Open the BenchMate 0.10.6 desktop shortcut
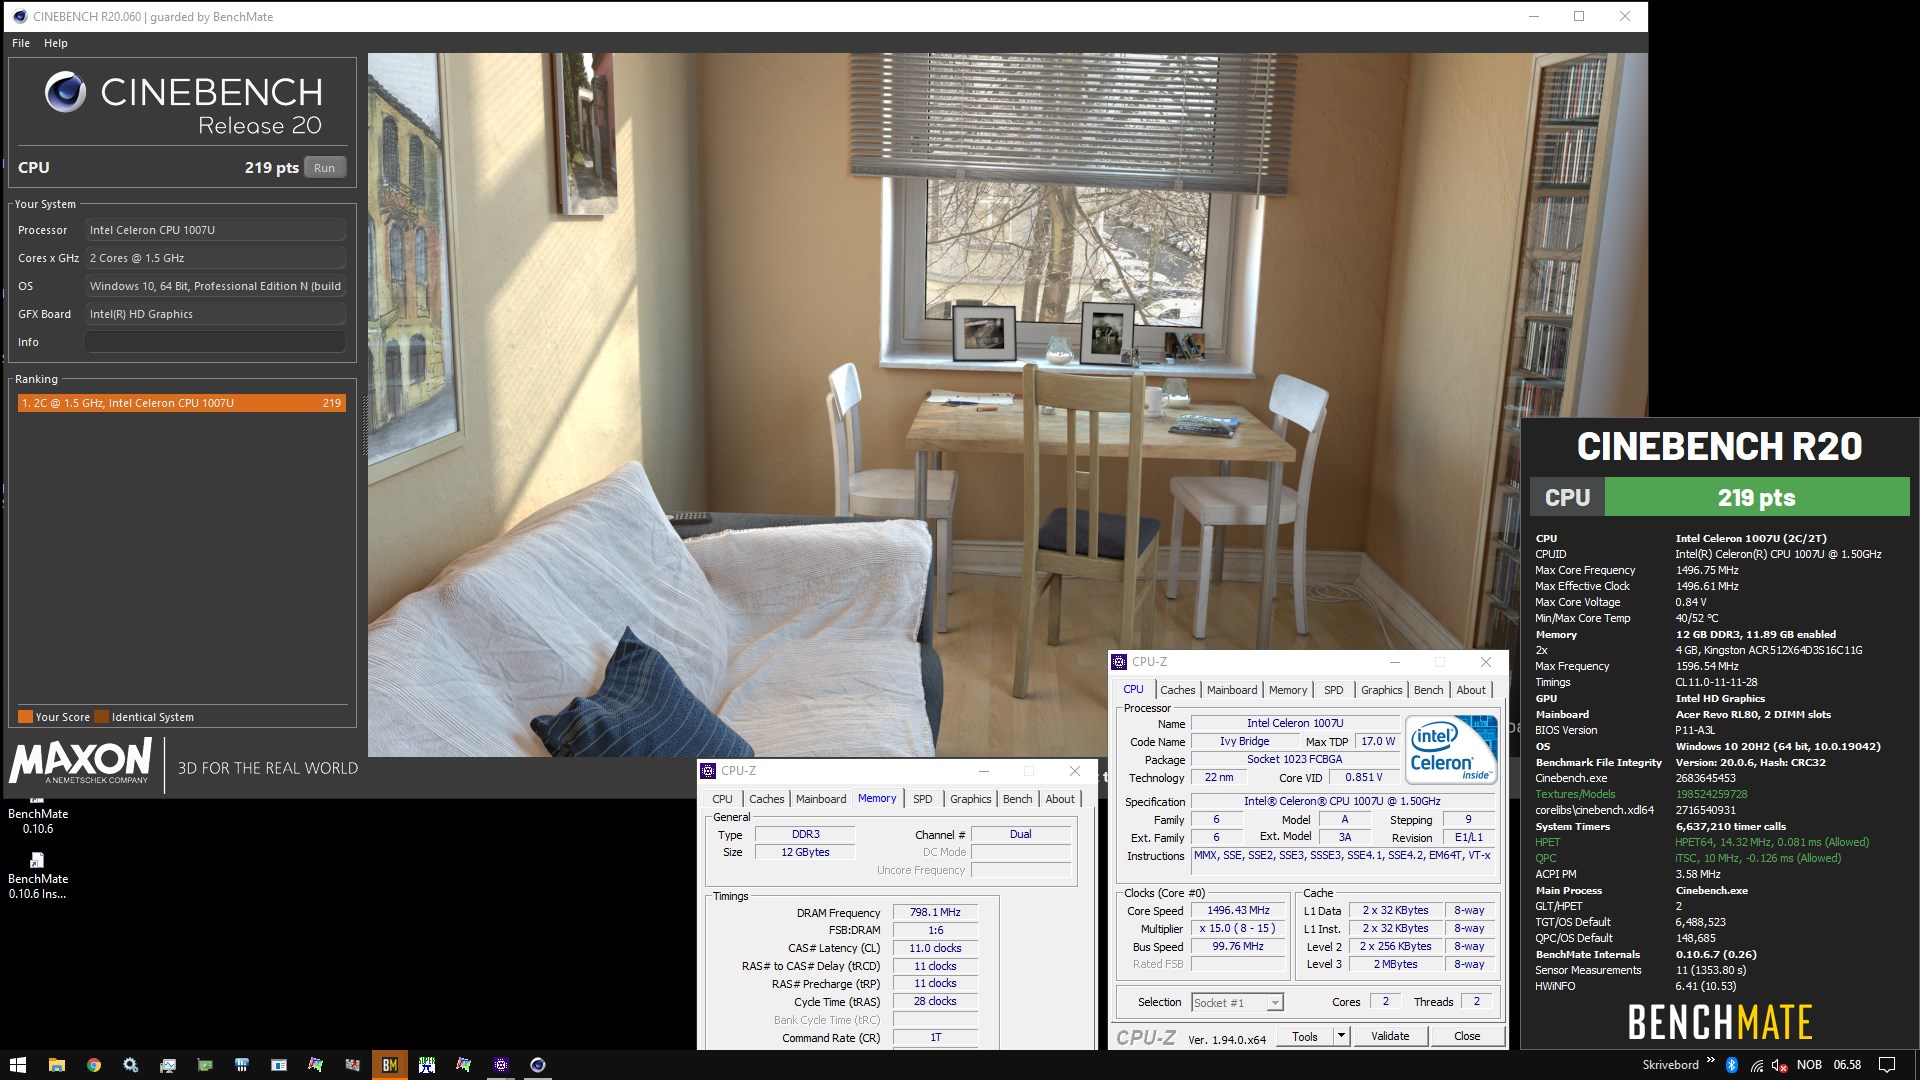This screenshot has height=1080, width=1920. (x=38, y=814)
